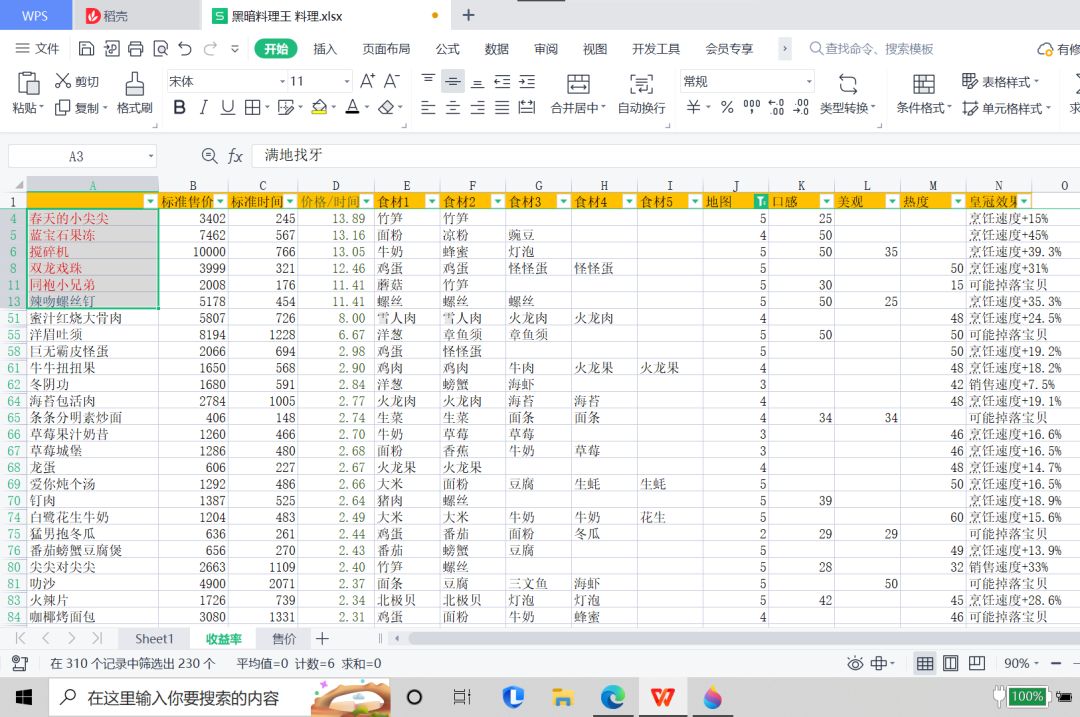Open the 文件 file menu
Viewport: 1080px width, 717px height.
[x=37, y=49]
